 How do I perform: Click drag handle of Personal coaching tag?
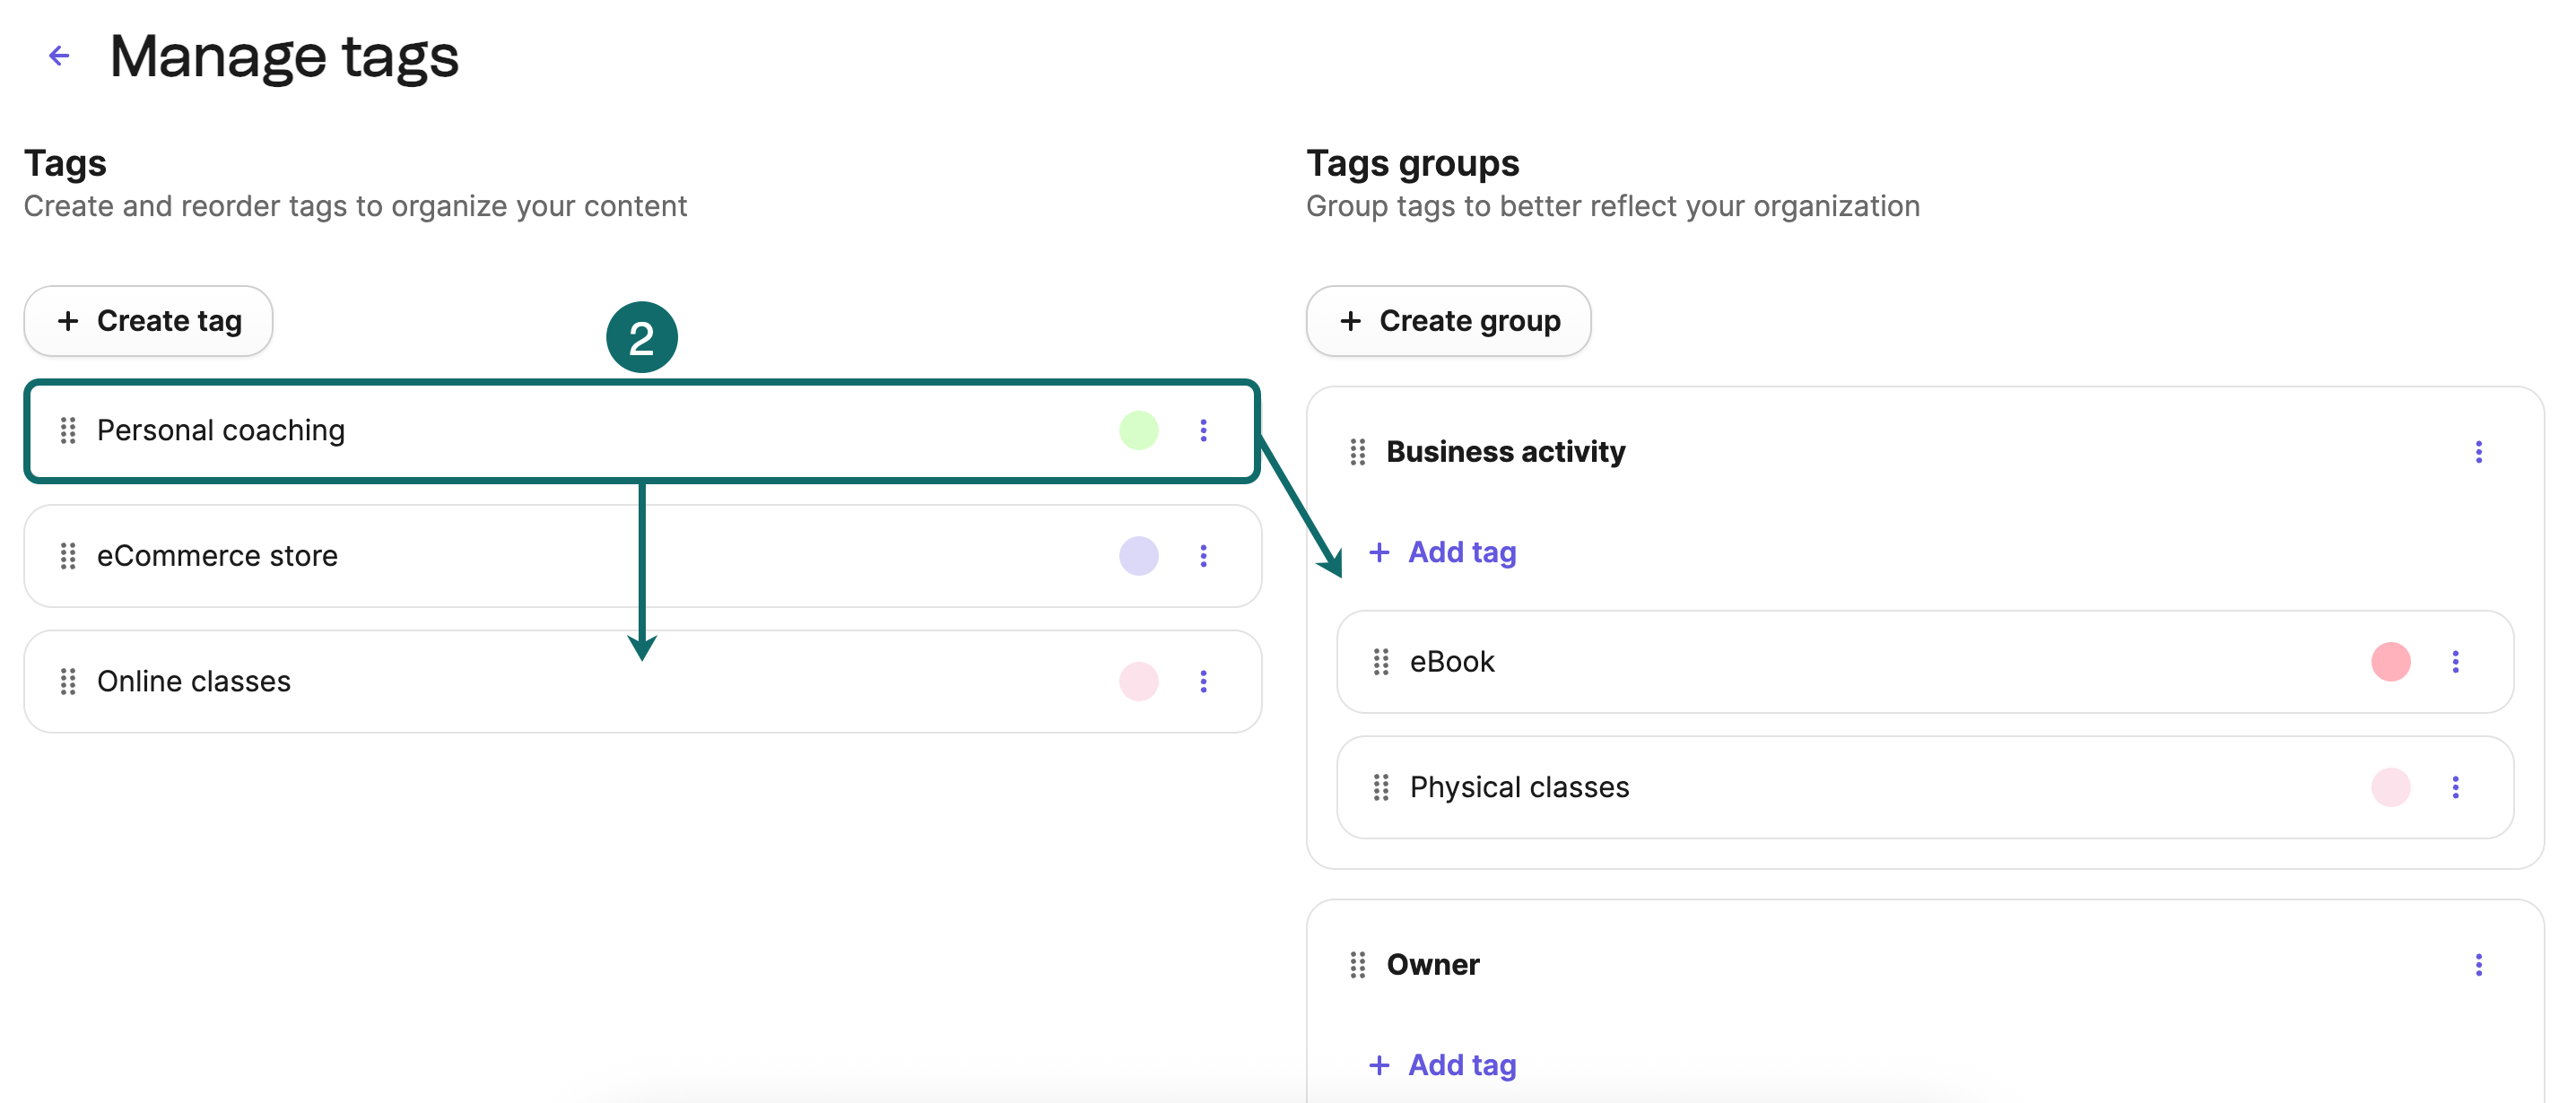pyautogui.click(x=68, y=430)
